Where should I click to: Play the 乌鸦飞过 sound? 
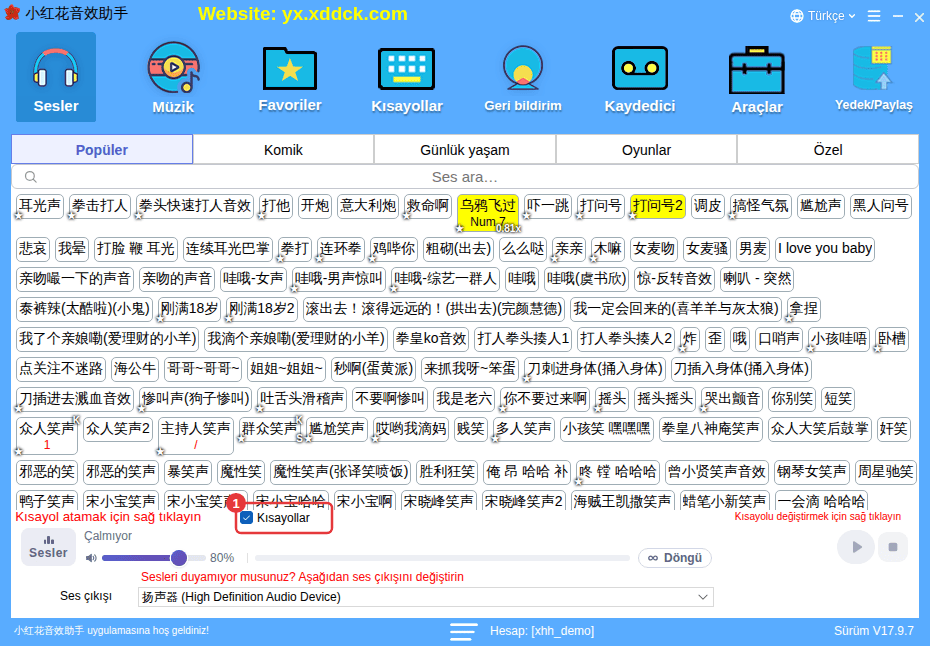pos(488,213)
